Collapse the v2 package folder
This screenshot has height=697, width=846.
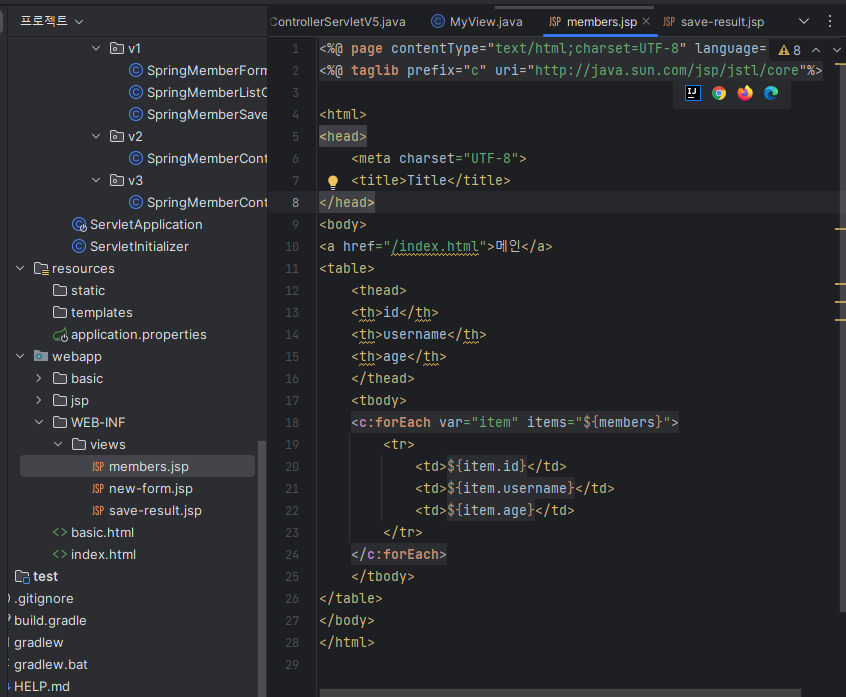coord(96,136)
